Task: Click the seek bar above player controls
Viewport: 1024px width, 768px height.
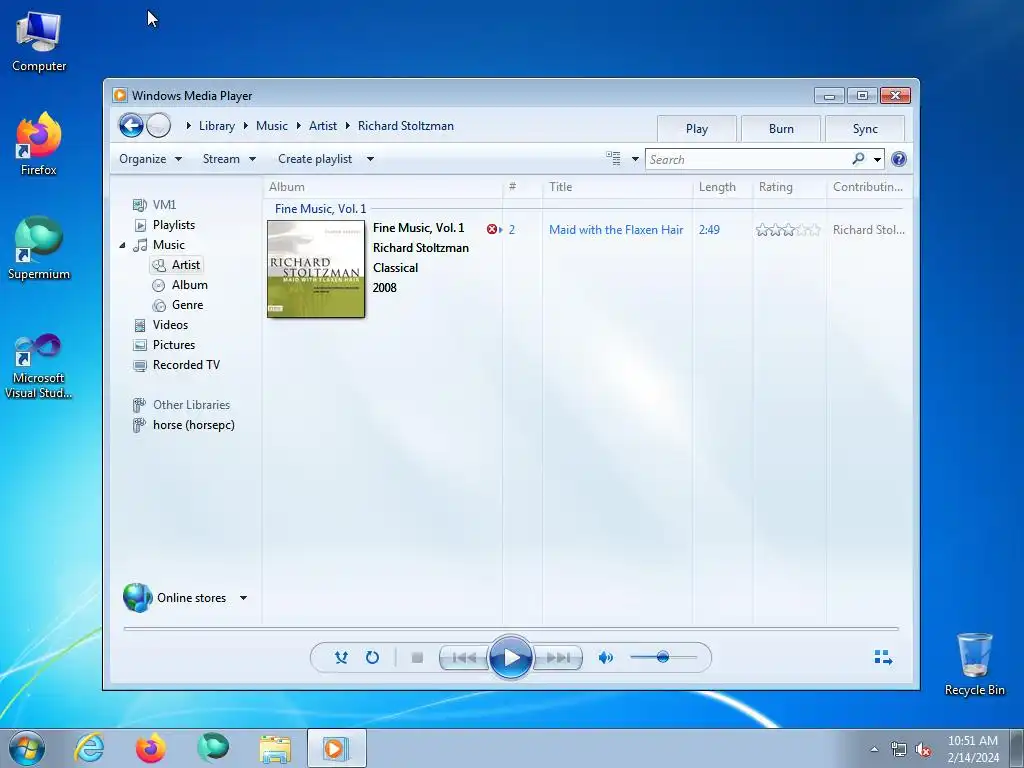Action: [511, 628]
